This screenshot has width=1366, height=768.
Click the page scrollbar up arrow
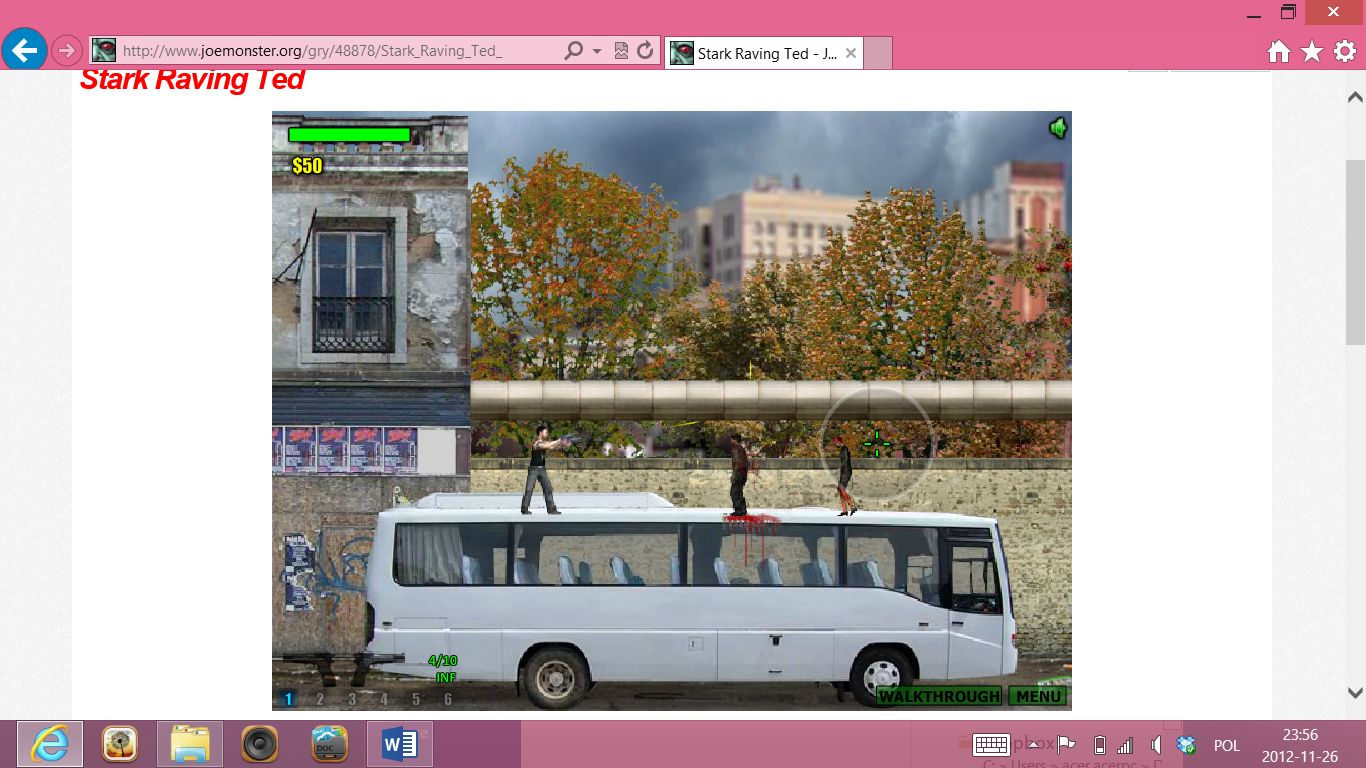[1355, 97]
